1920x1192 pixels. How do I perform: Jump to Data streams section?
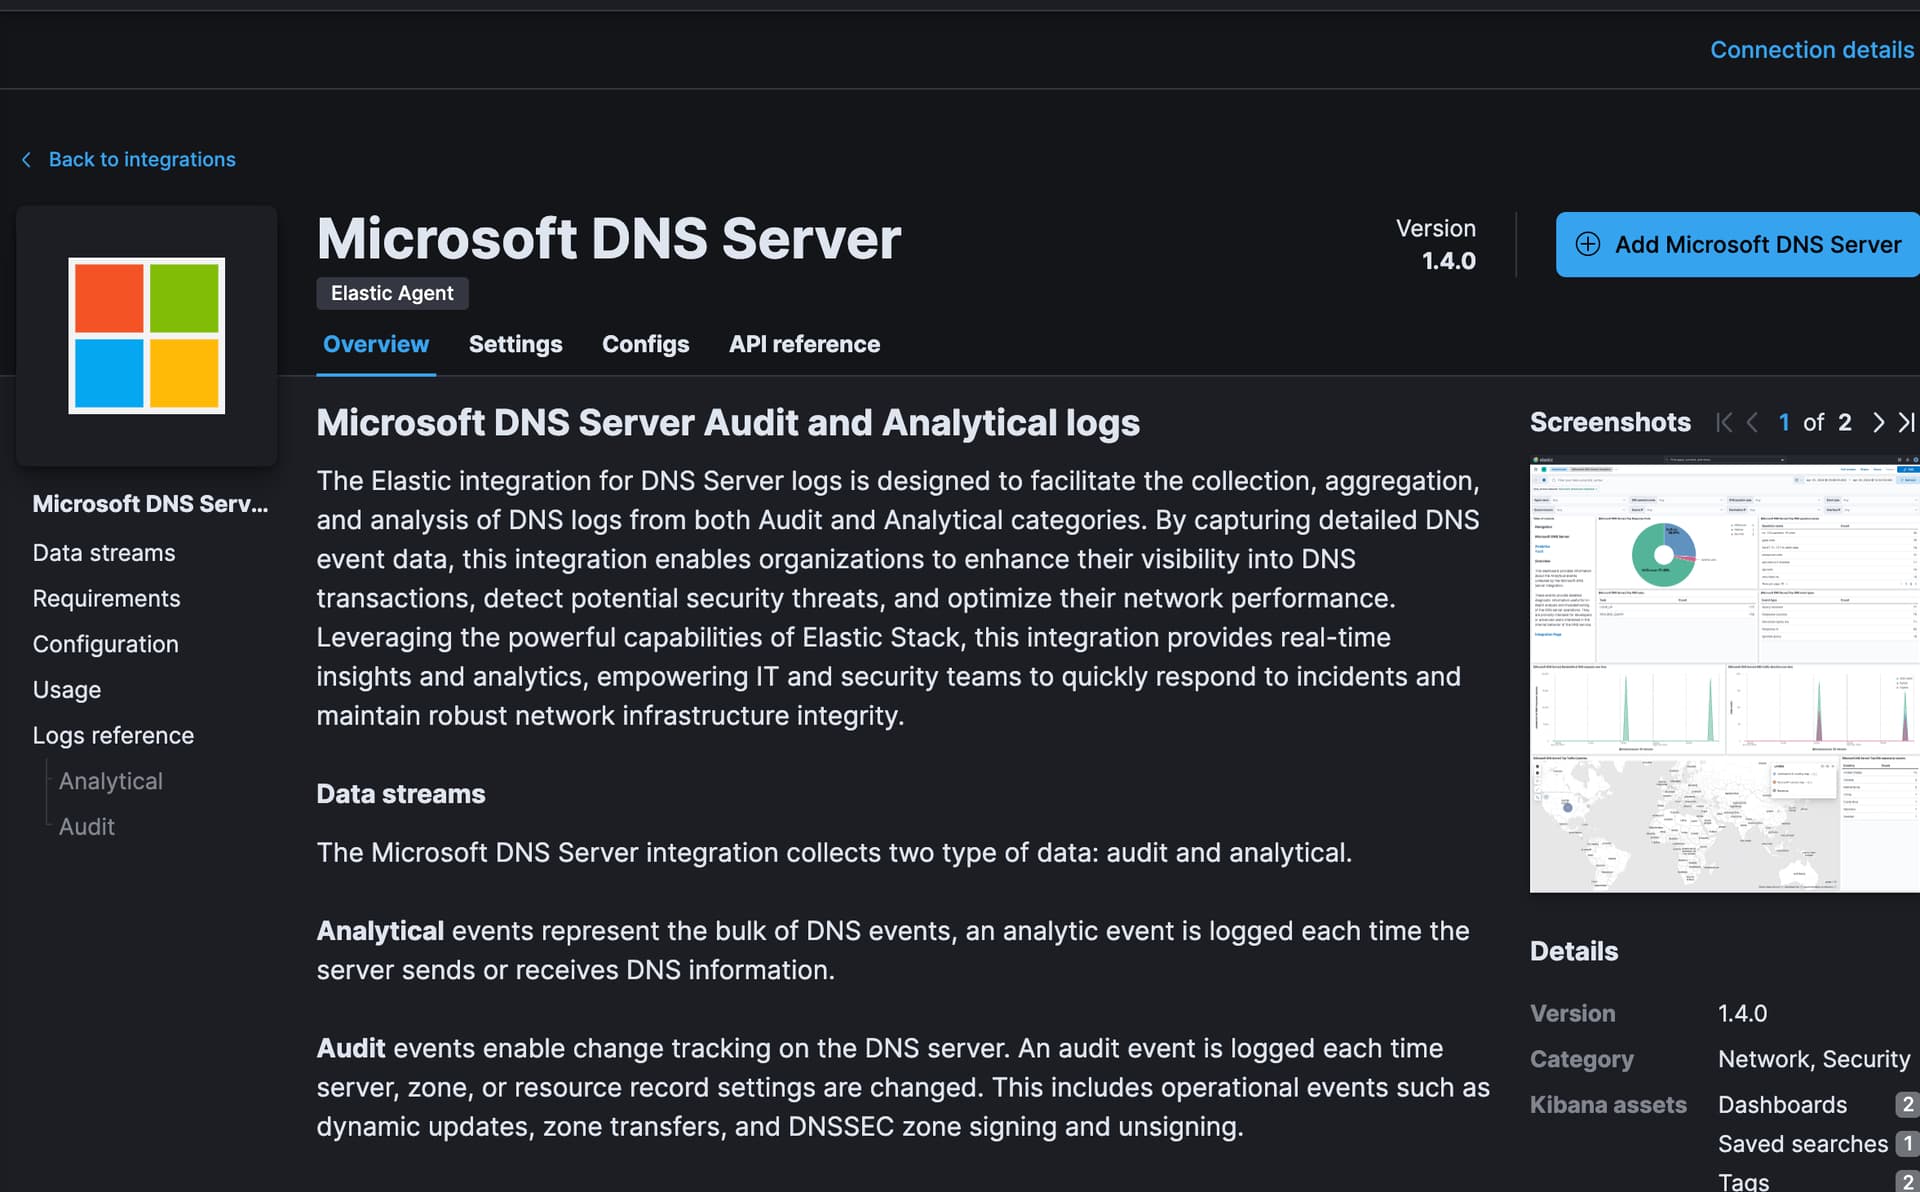coord(104,553)
